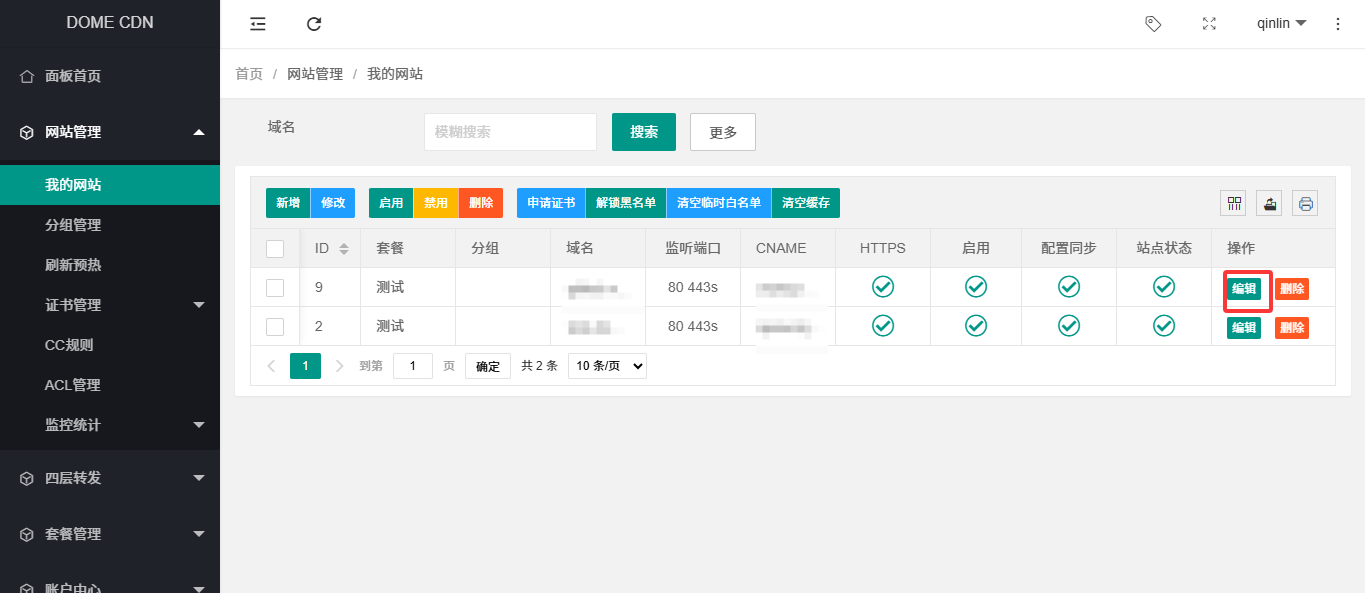The width and height of the screenshot is (1365, 593).
Task: Select the checkbox for row ID 2
Action: pos(275,327)
